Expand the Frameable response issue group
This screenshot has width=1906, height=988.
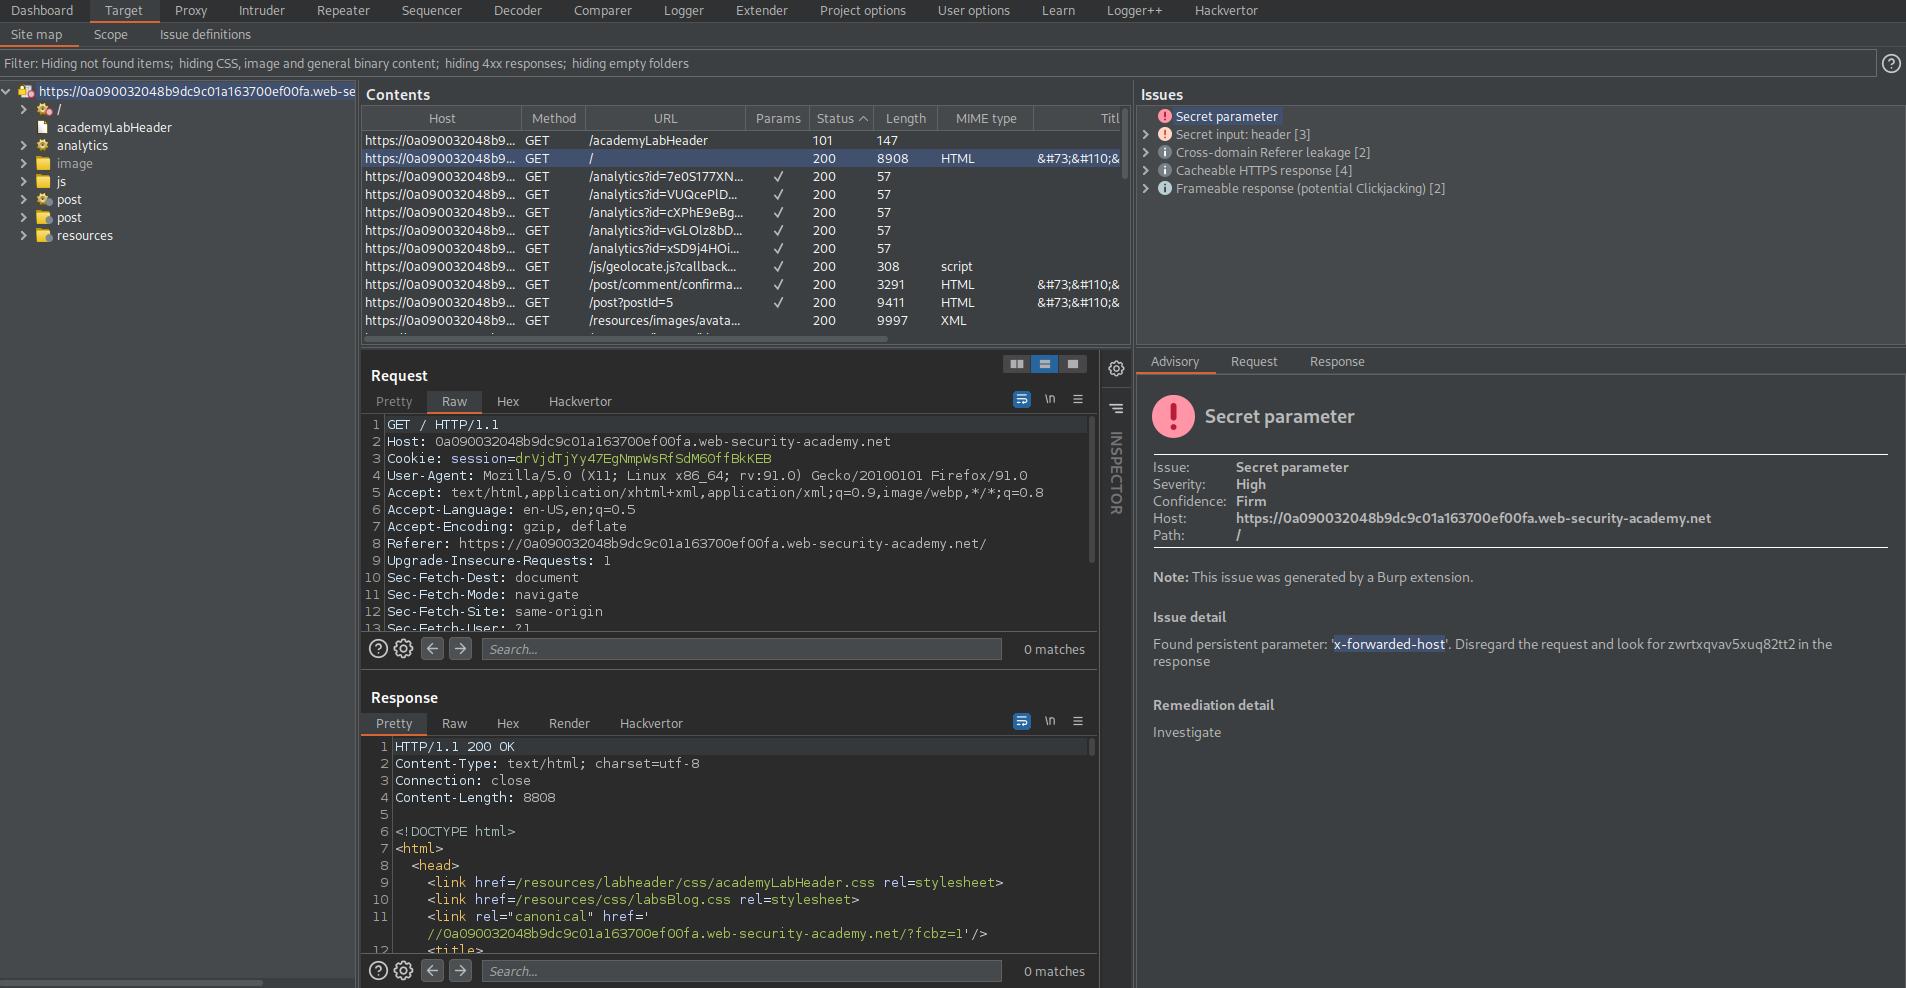point(1146,188)
